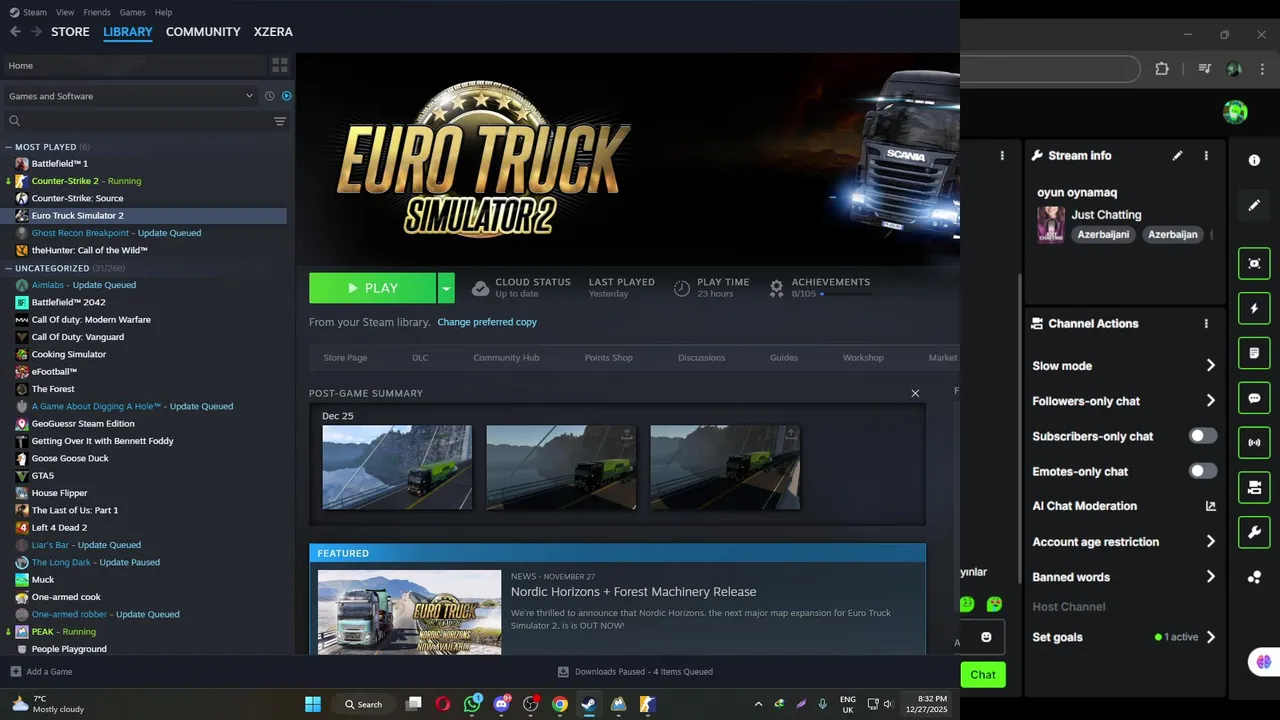Click the chat bubble icon in the dashboard sidebar

[x=1254, y=398]
